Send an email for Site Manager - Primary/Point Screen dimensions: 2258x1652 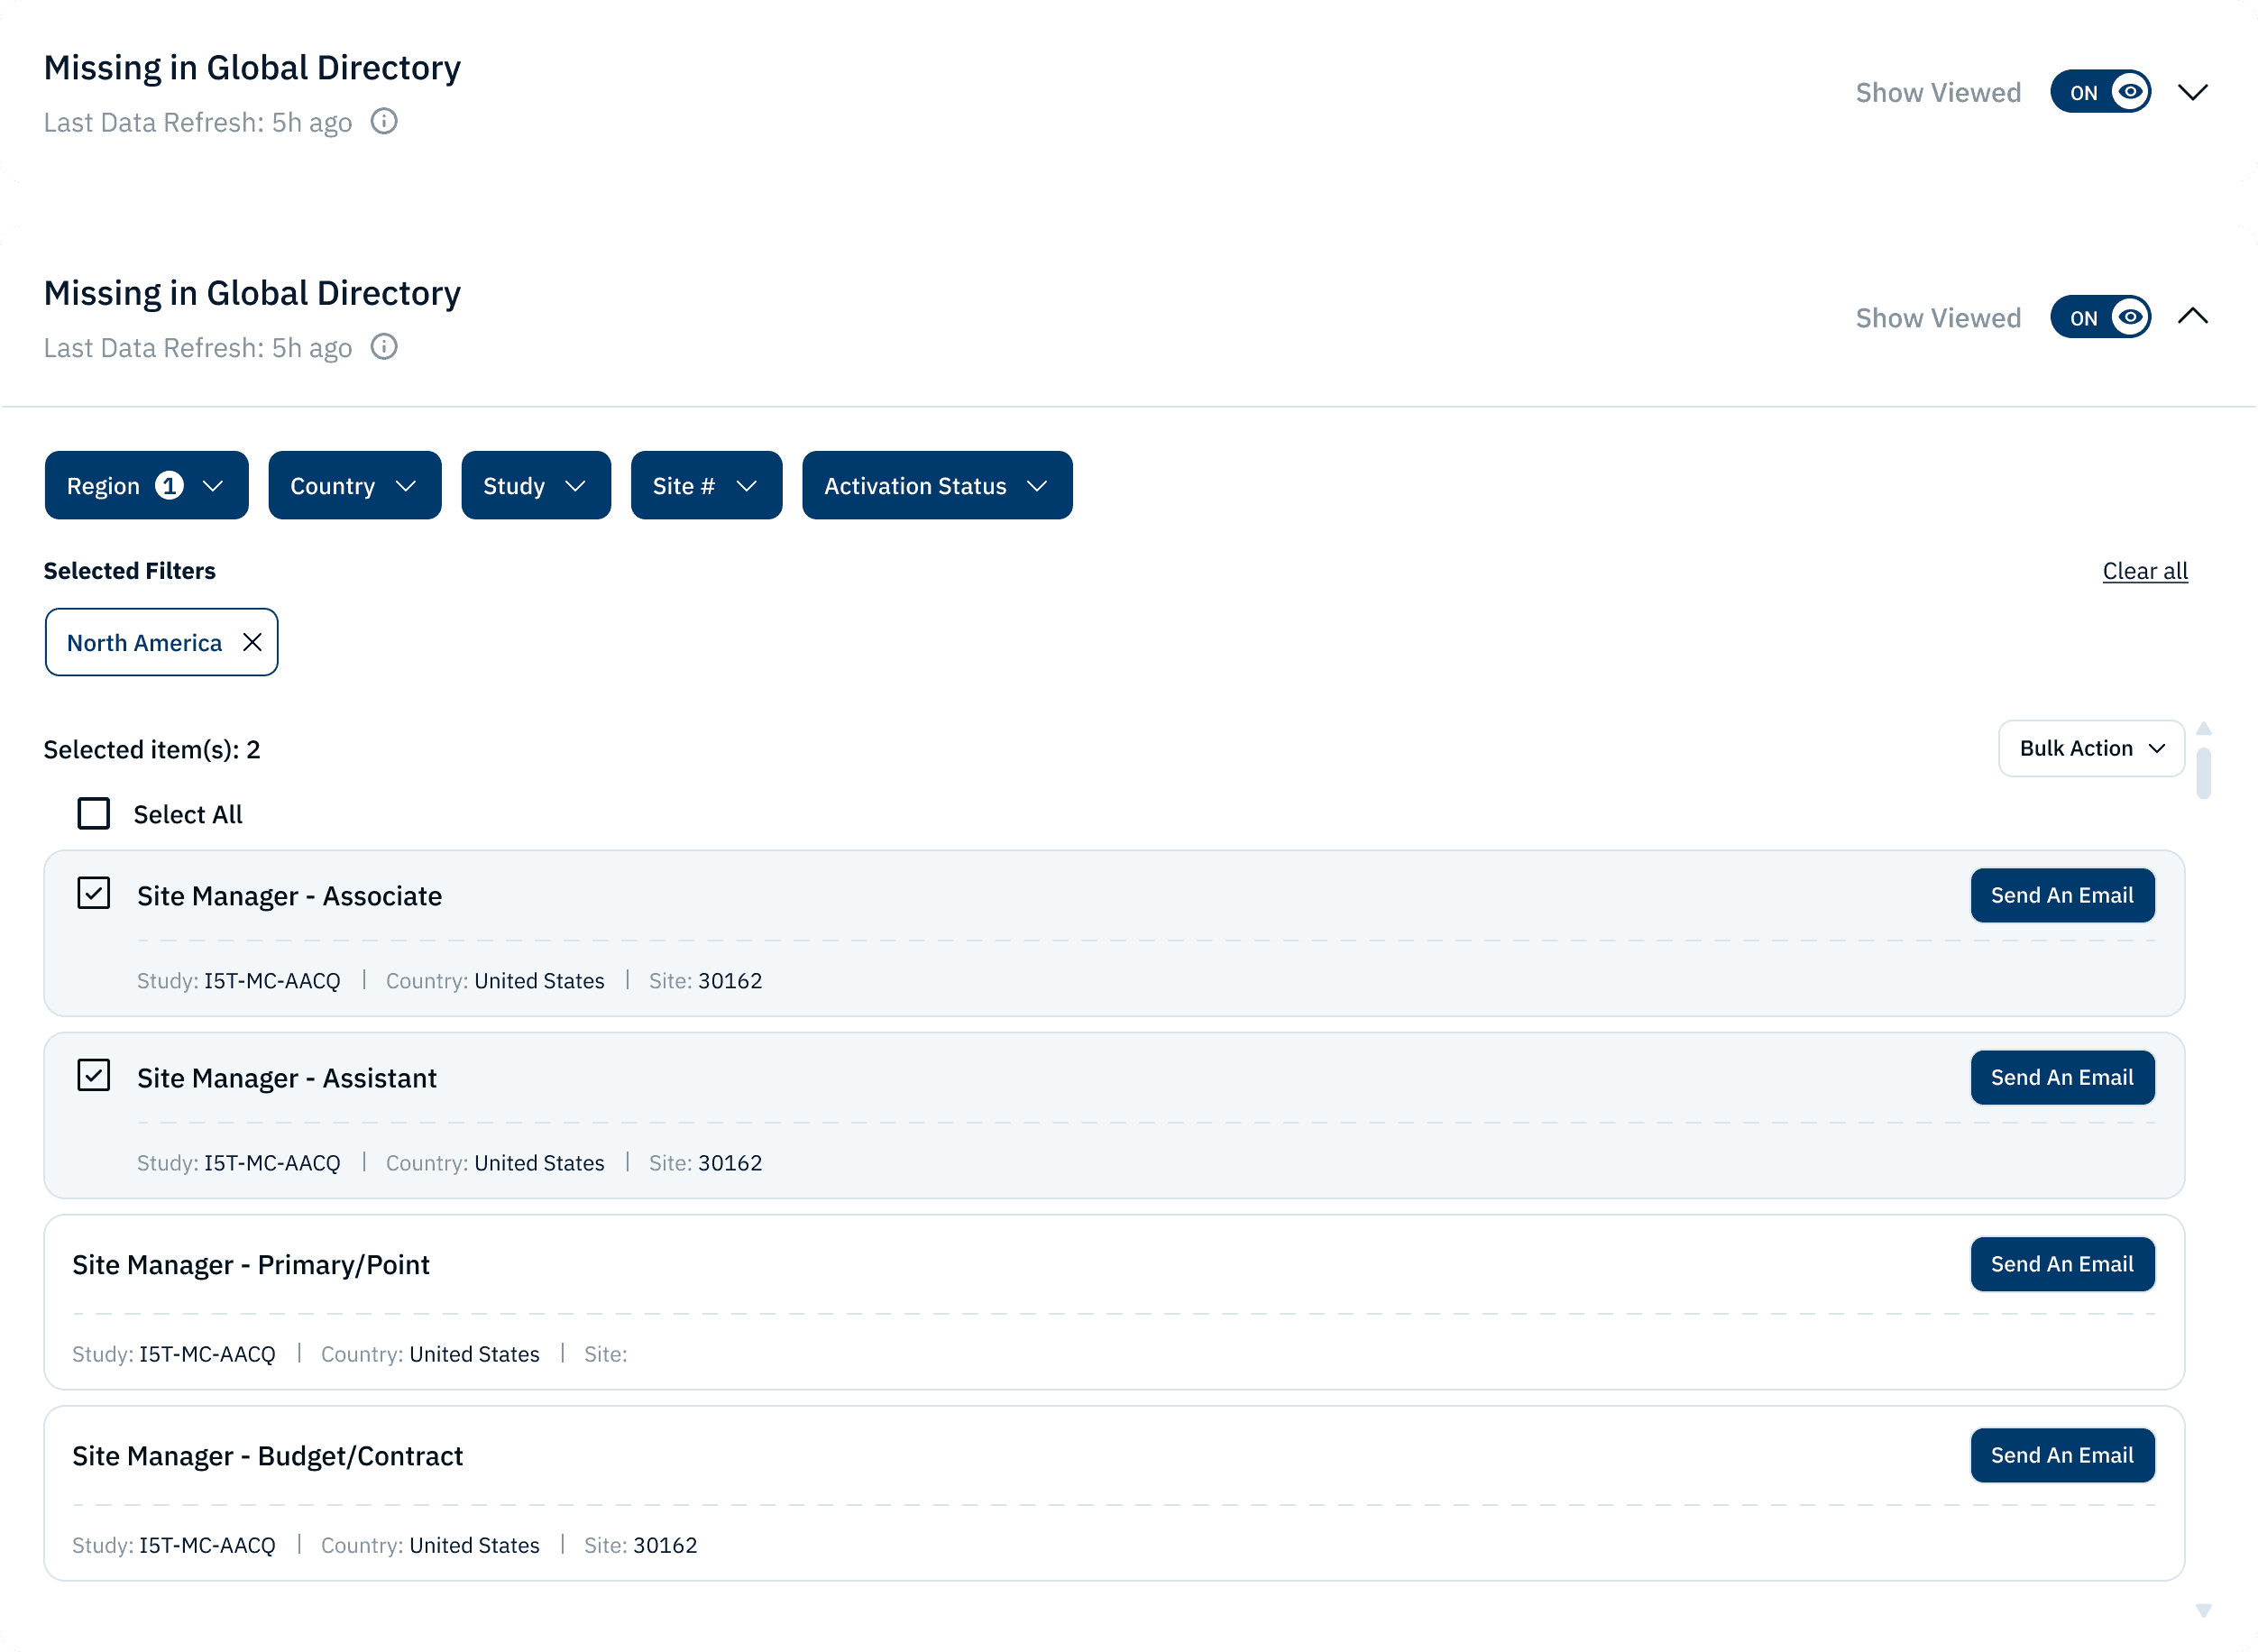(2061, 1264)
